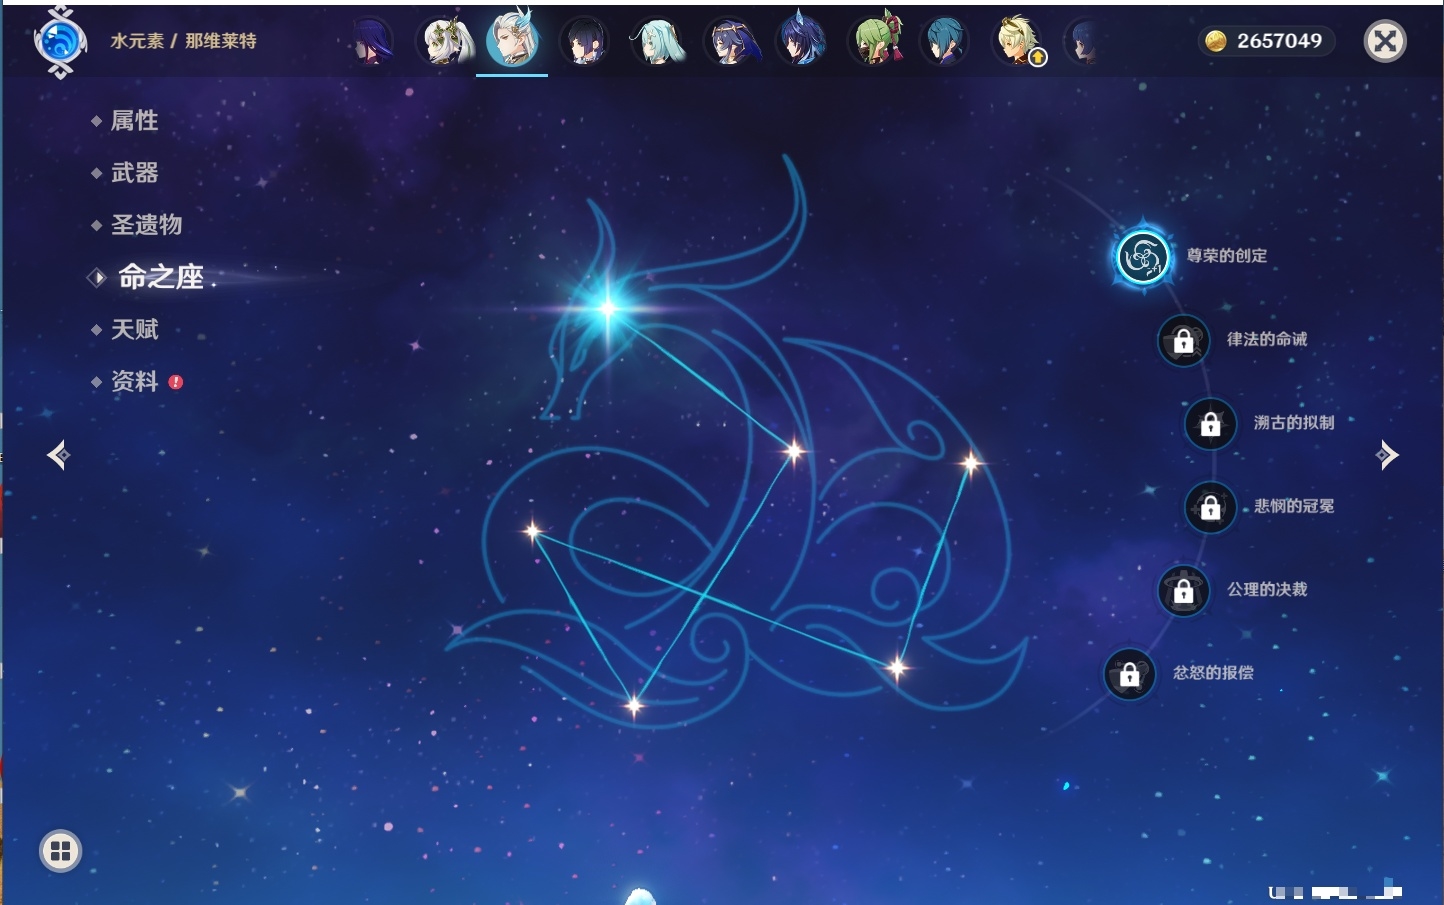Click the constellation star at chart bottom
Screen dimensions: 1444x905
pyautogui.click(x=633, y=706)
